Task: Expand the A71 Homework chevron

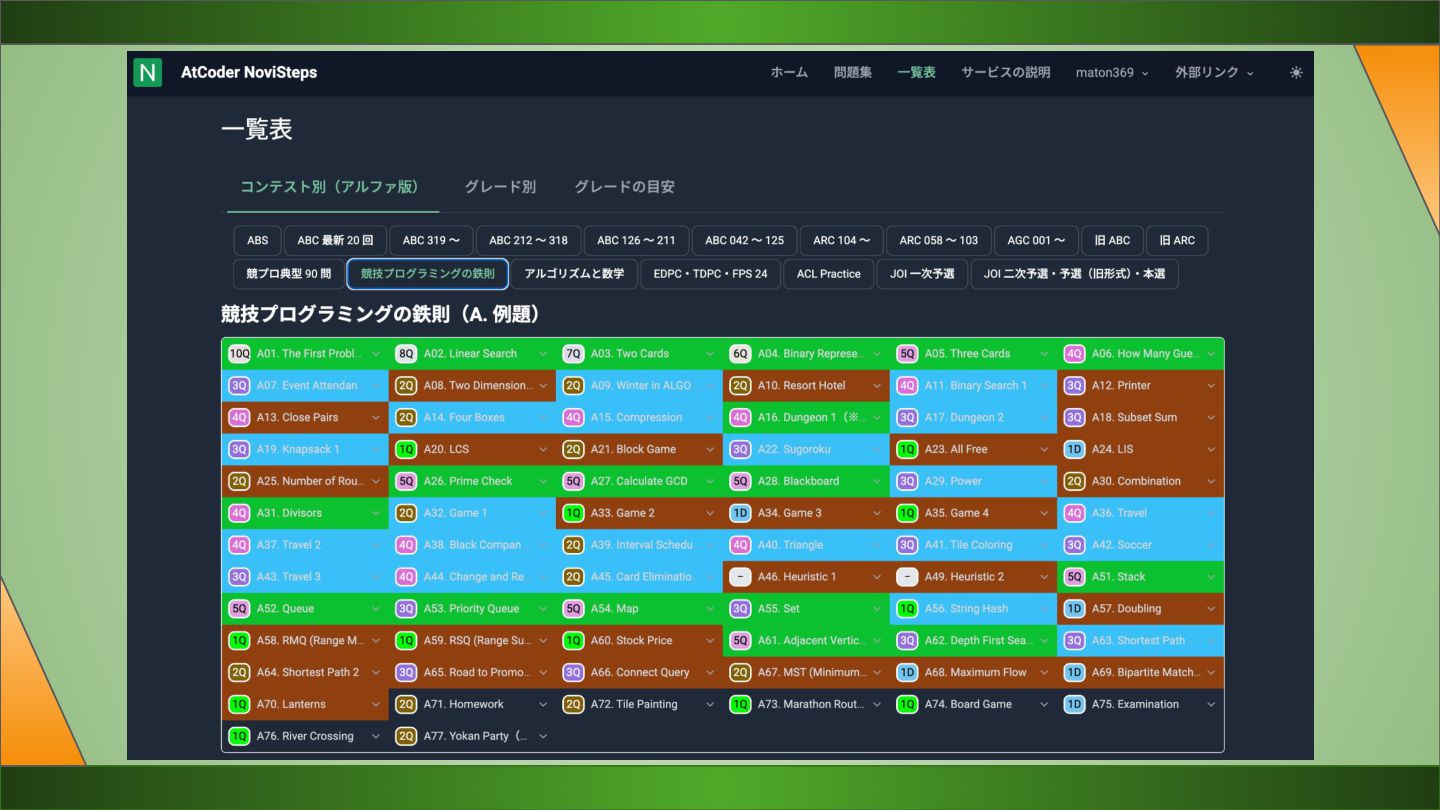Action: [543, 705]
